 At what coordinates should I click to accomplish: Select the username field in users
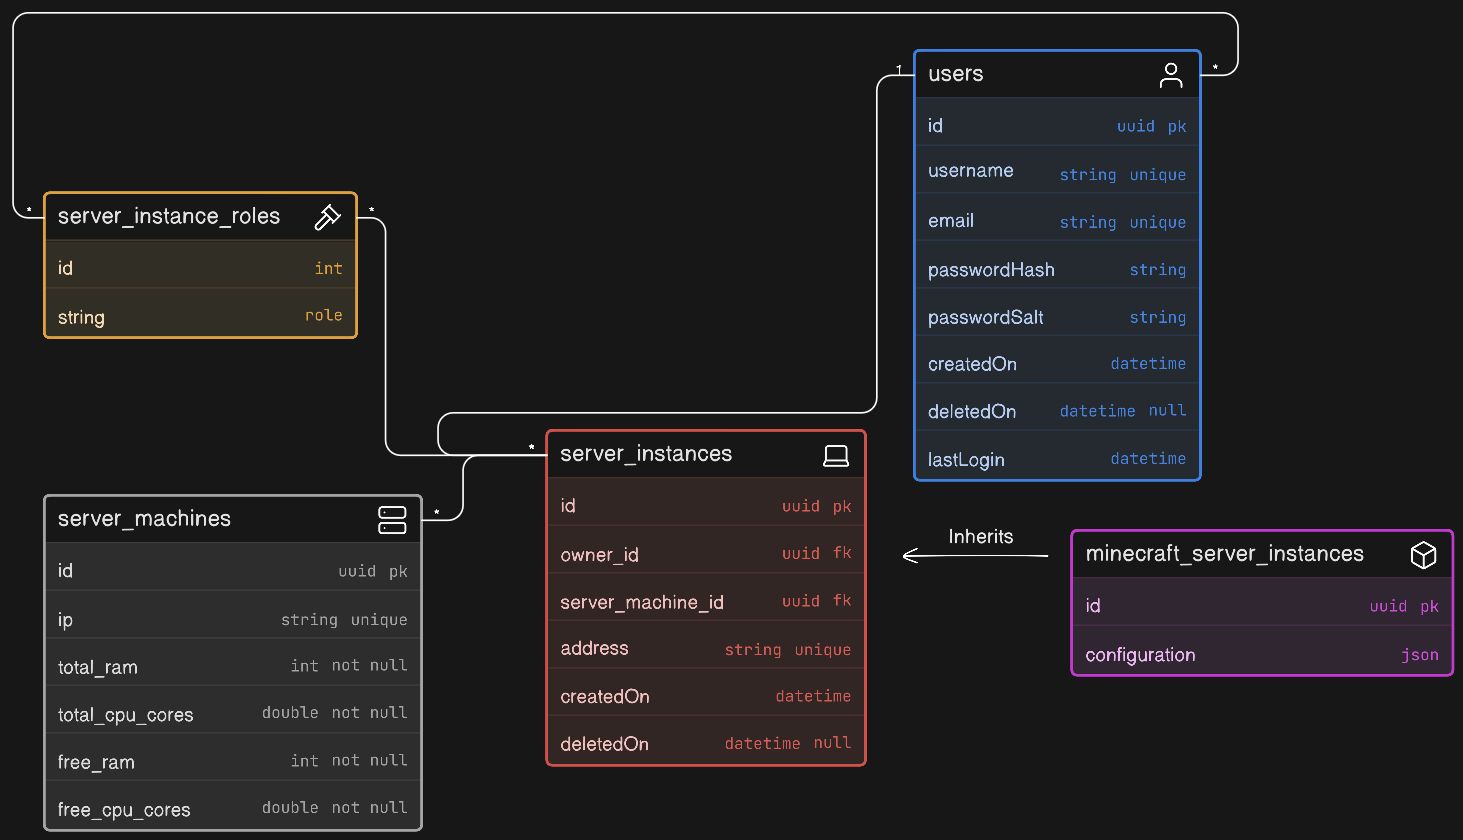coord(1057,172)
